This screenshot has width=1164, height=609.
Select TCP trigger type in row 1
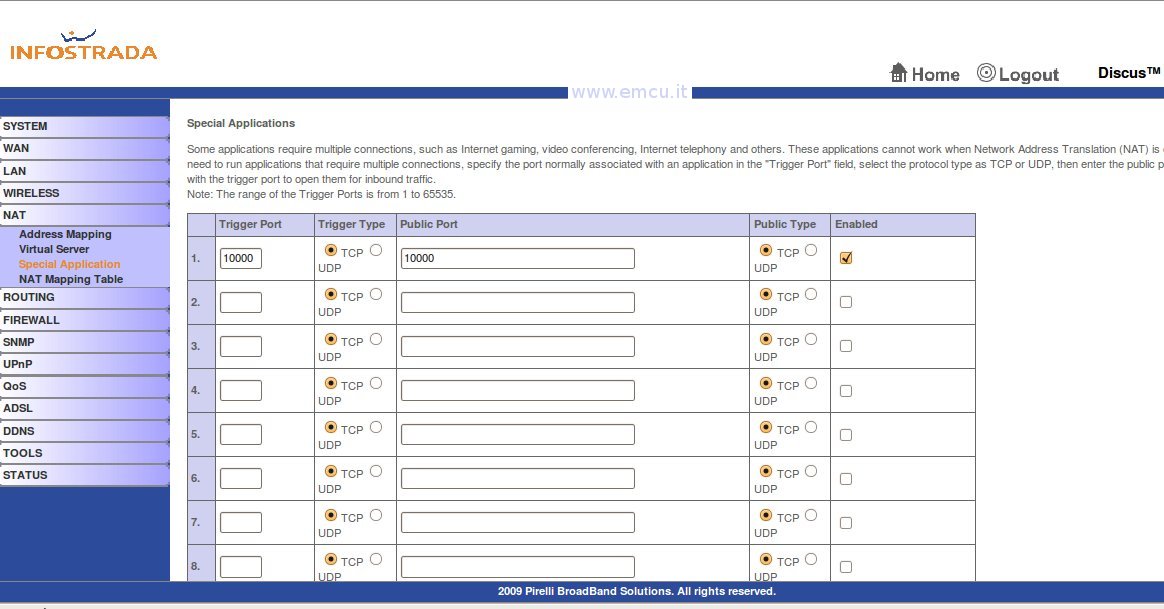click(331, 250)
